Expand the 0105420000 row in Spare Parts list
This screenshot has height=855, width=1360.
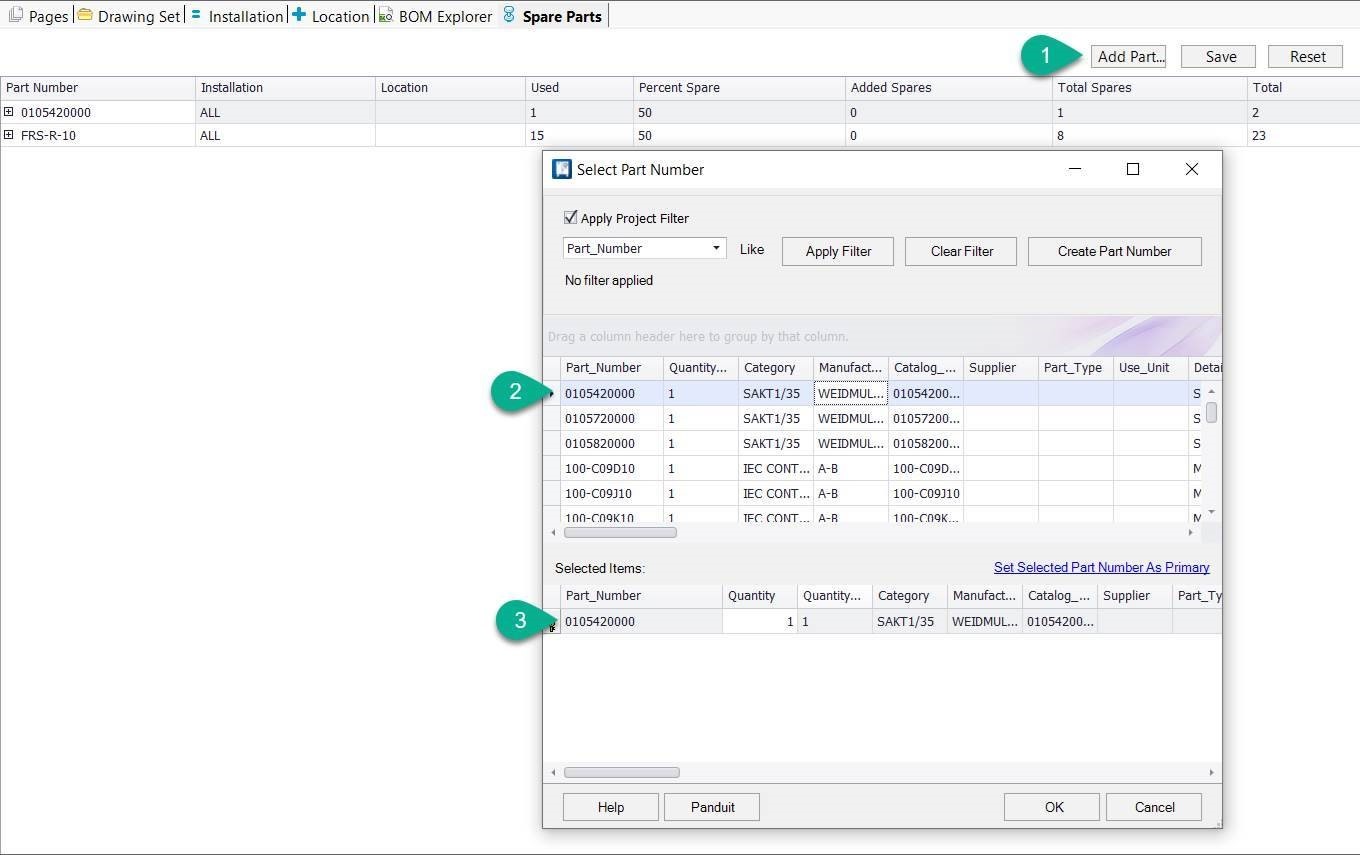tap(10, 112)
